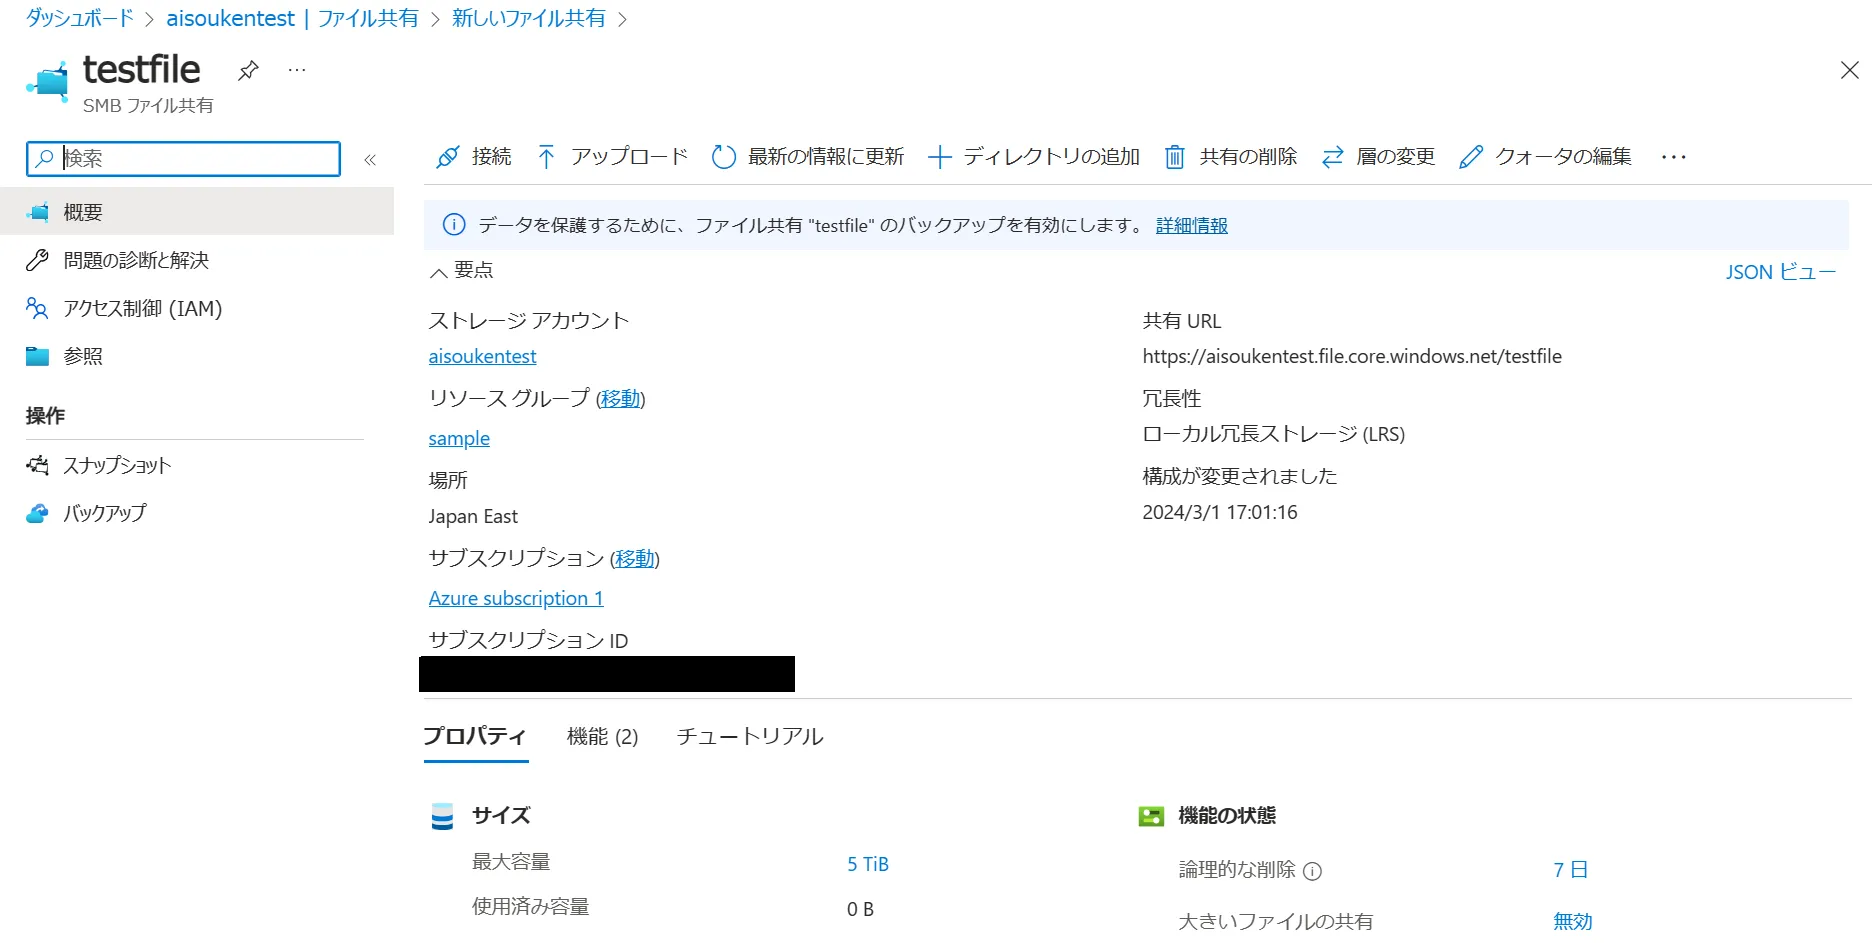Pin testfile to the dashboard
Viewport: 1872px width, 943px height.
coord(248,70)
